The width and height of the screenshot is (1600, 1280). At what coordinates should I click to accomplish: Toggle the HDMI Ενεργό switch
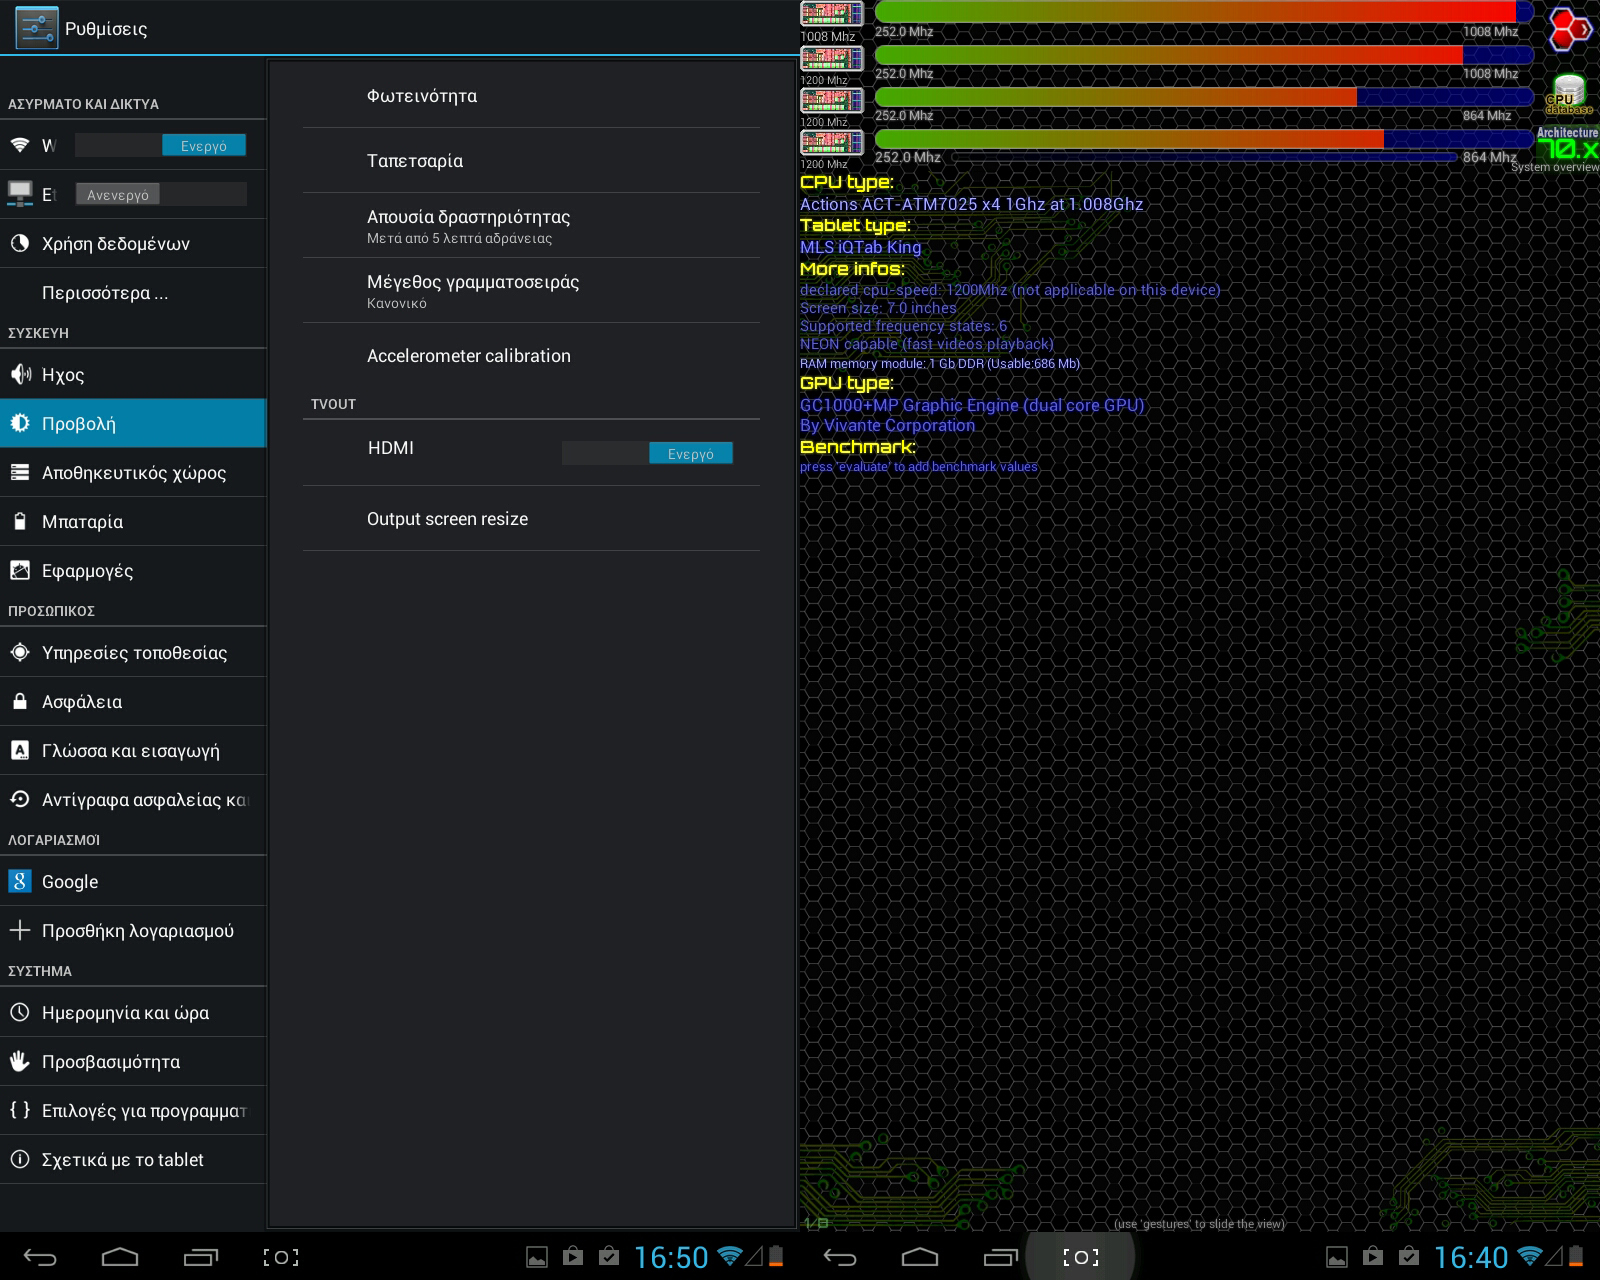click(x=647, y=453)
